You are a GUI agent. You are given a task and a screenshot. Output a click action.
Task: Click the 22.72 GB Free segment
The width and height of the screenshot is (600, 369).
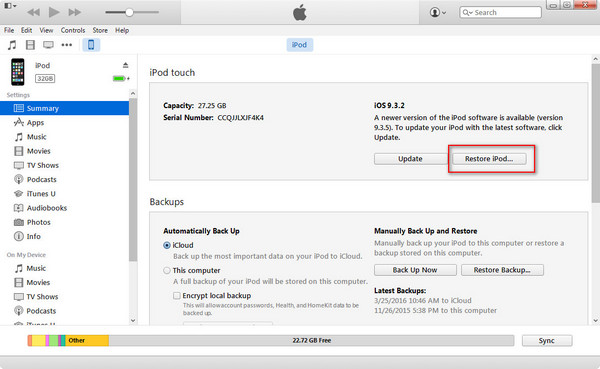311,340
